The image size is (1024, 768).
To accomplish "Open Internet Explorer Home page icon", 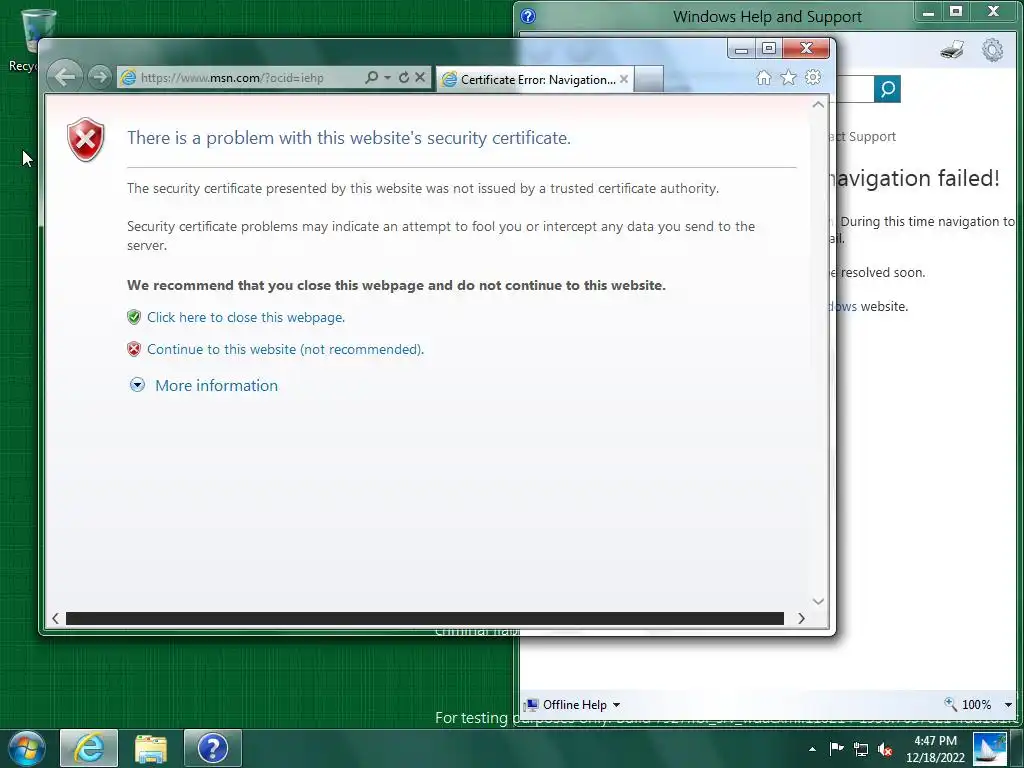I will 763,78.
